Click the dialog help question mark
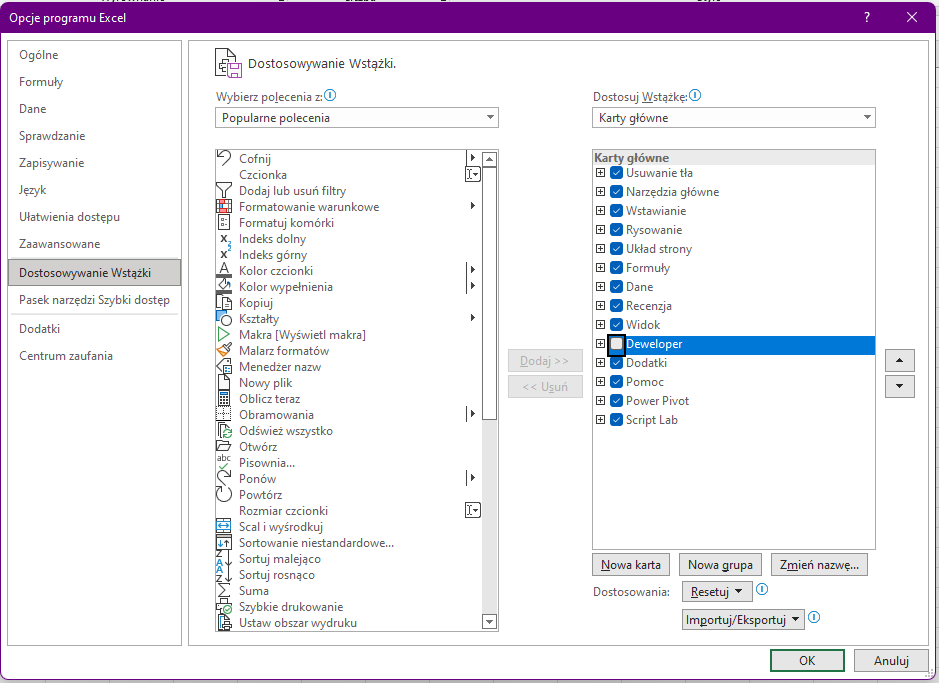Image resolution: width=939 pixels, height=683 pixels. point(867,17)
